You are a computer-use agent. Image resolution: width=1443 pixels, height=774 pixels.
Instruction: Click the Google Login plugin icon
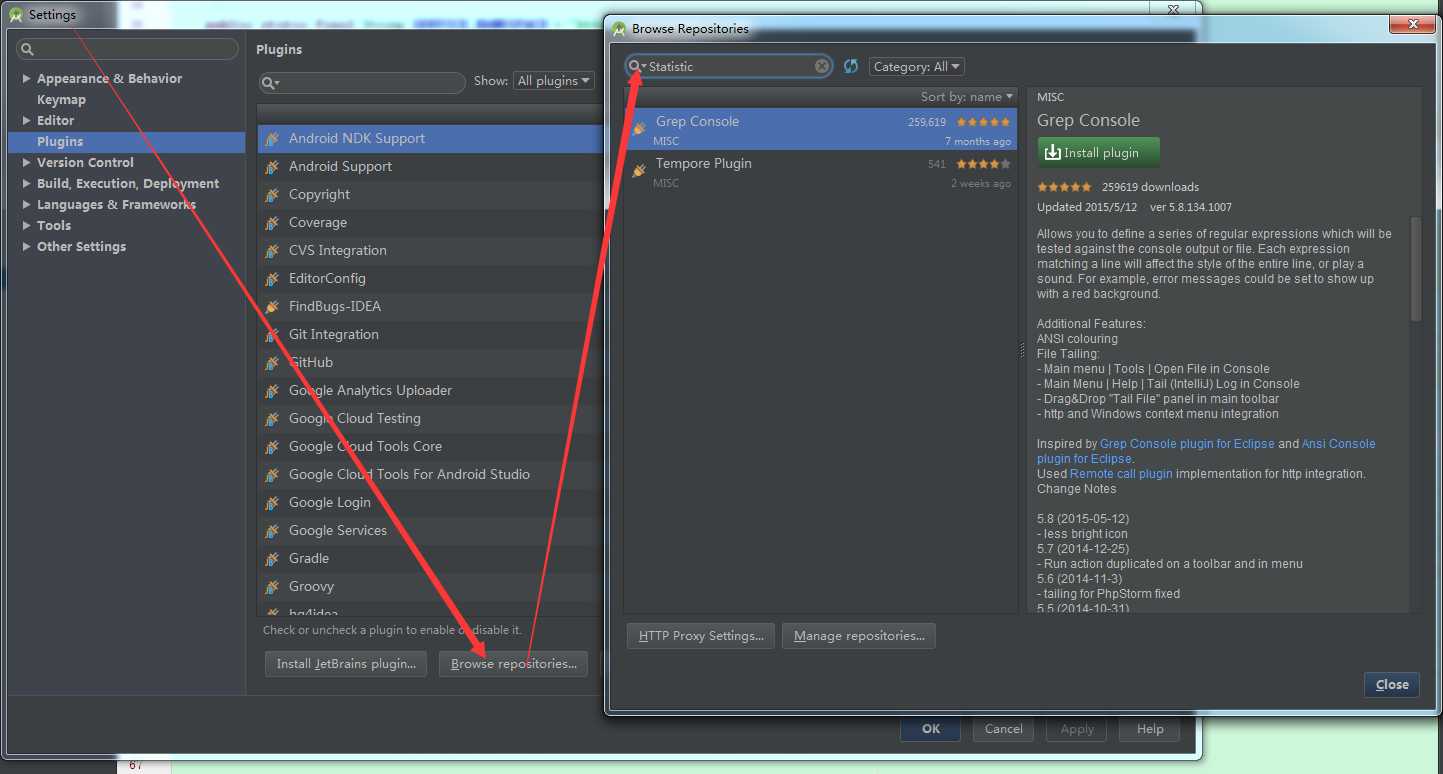[271, 503]
